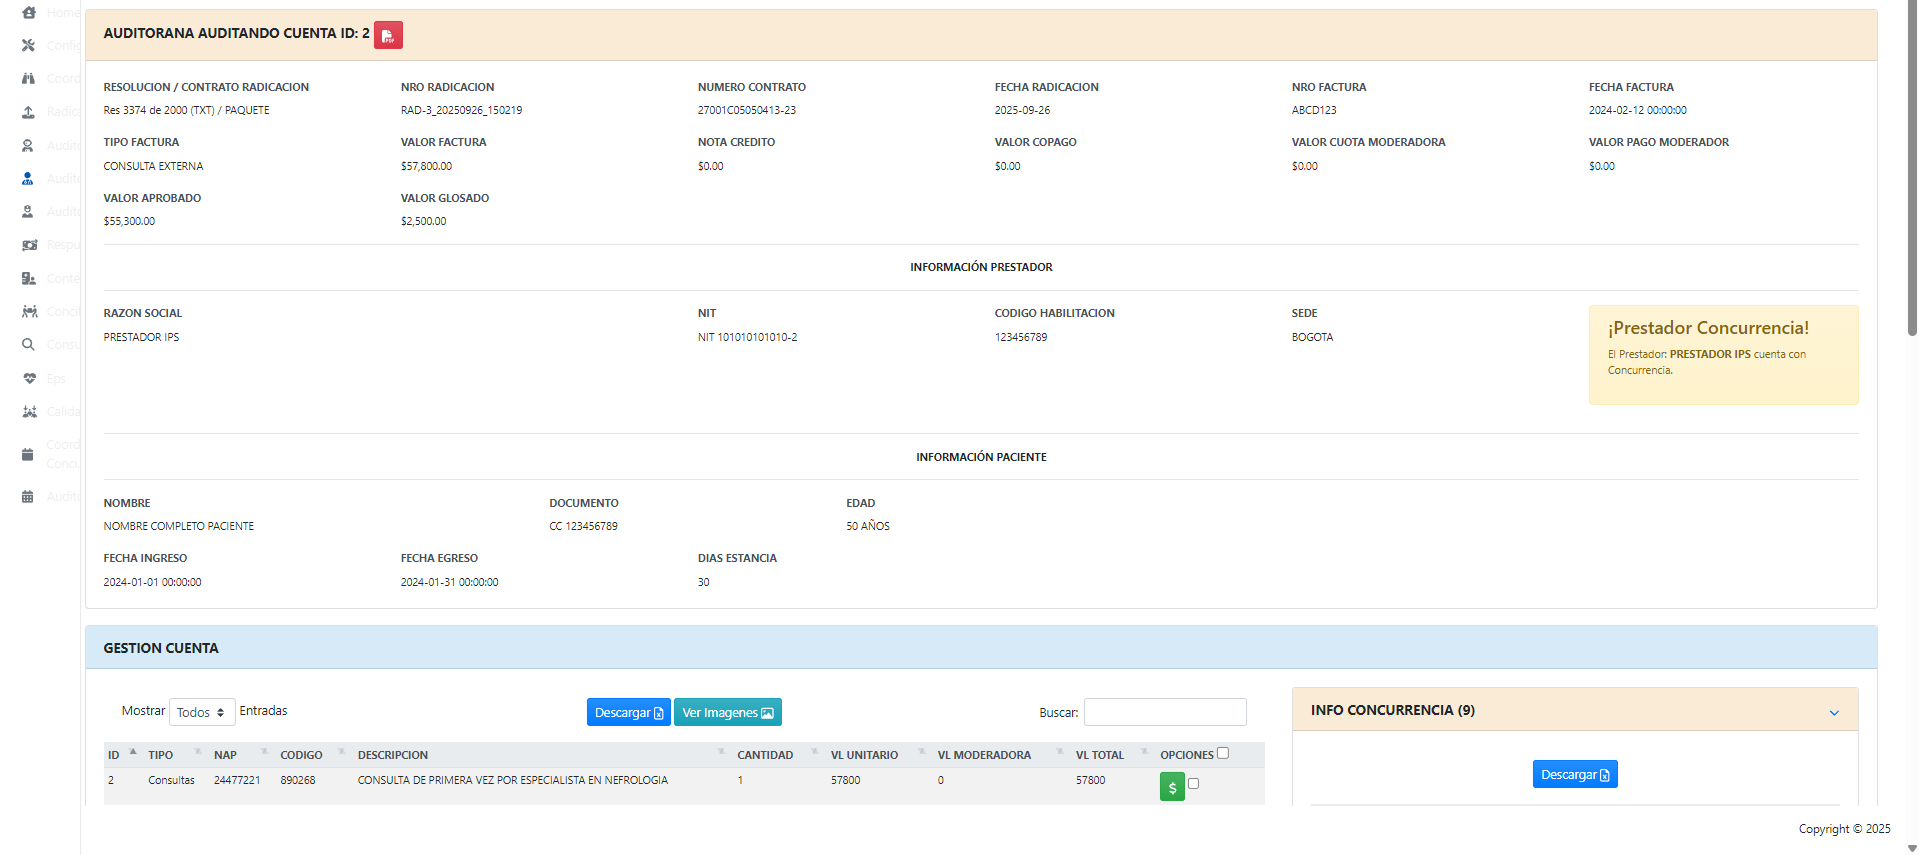
Task: Open the money exchange Respuesta sidebar icon
Action: (x=29, y=245)
